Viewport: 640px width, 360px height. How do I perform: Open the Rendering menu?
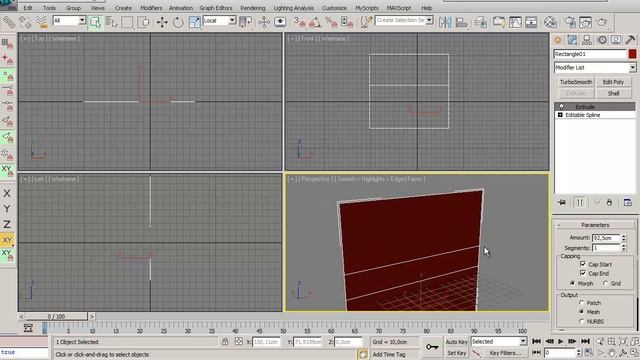coord(253,8)
